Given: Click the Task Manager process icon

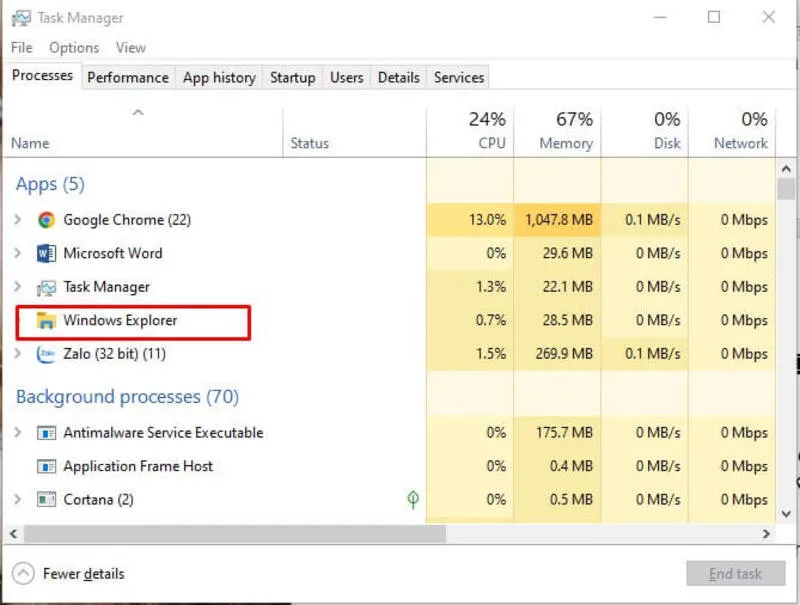Looking at the screenshot, I should pyautogui.click(x=46, y=287).
